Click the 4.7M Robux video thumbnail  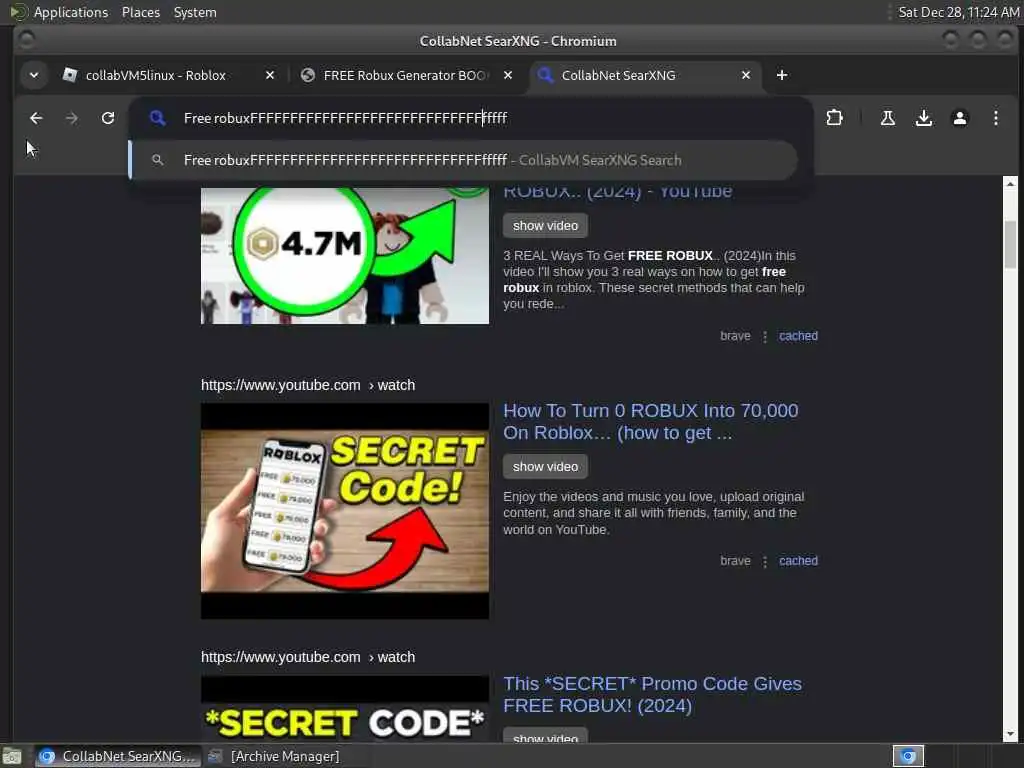tap(345, 255)
